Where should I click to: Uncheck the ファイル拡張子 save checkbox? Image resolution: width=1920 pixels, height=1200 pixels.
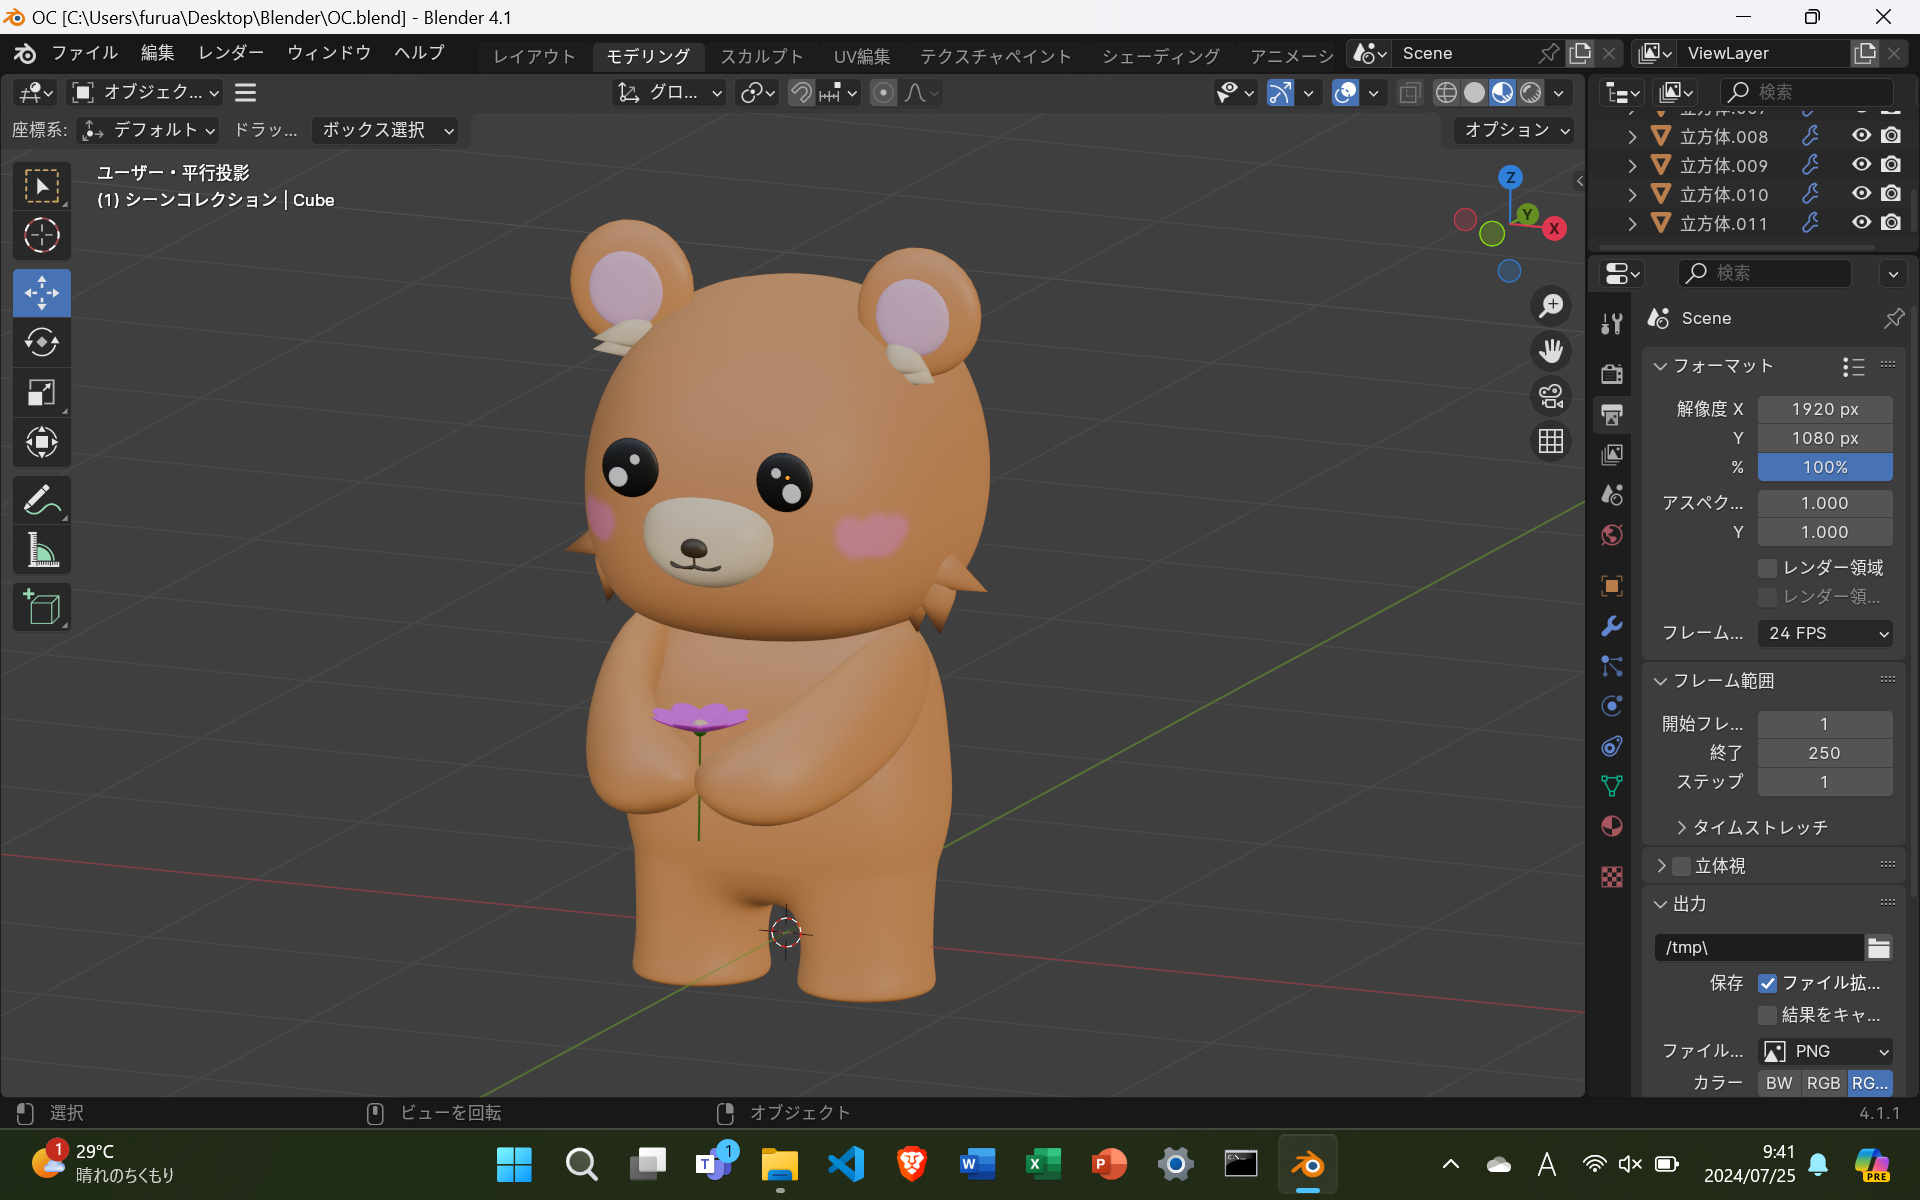click(1767, 983)
